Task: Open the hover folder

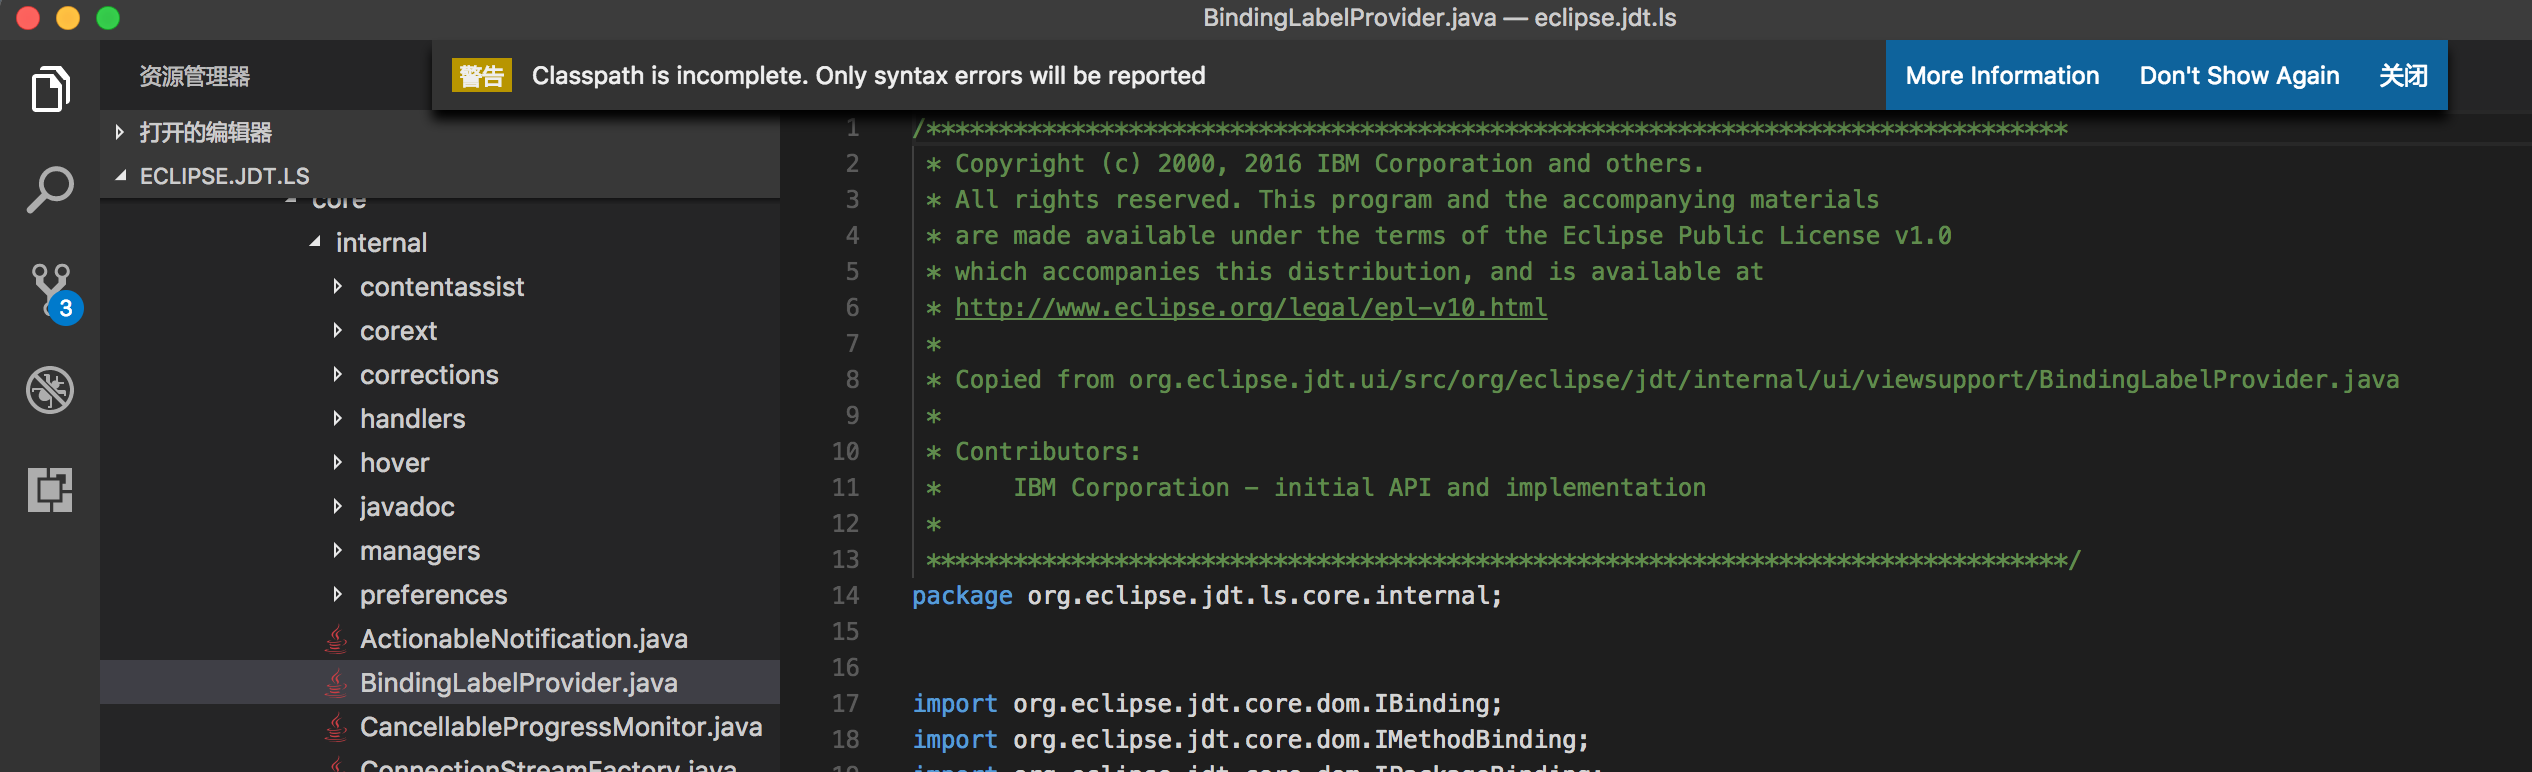Action: 394,463
